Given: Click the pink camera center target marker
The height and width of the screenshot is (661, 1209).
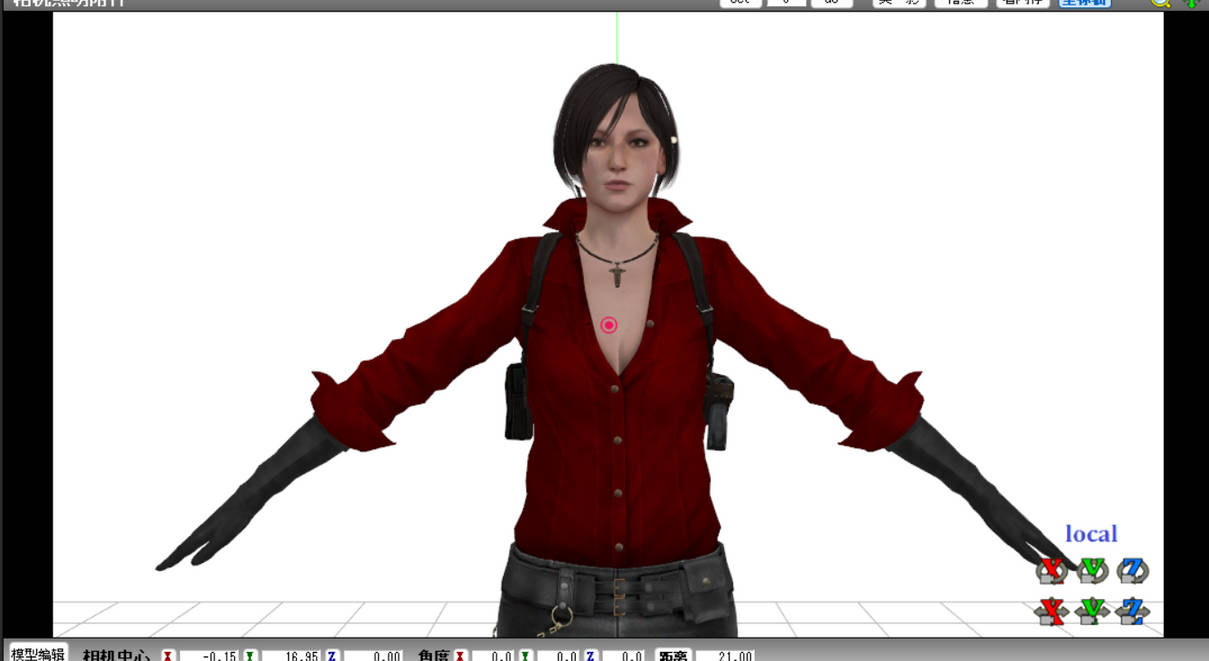Looking at the screenshot, I should pos(609,325).
